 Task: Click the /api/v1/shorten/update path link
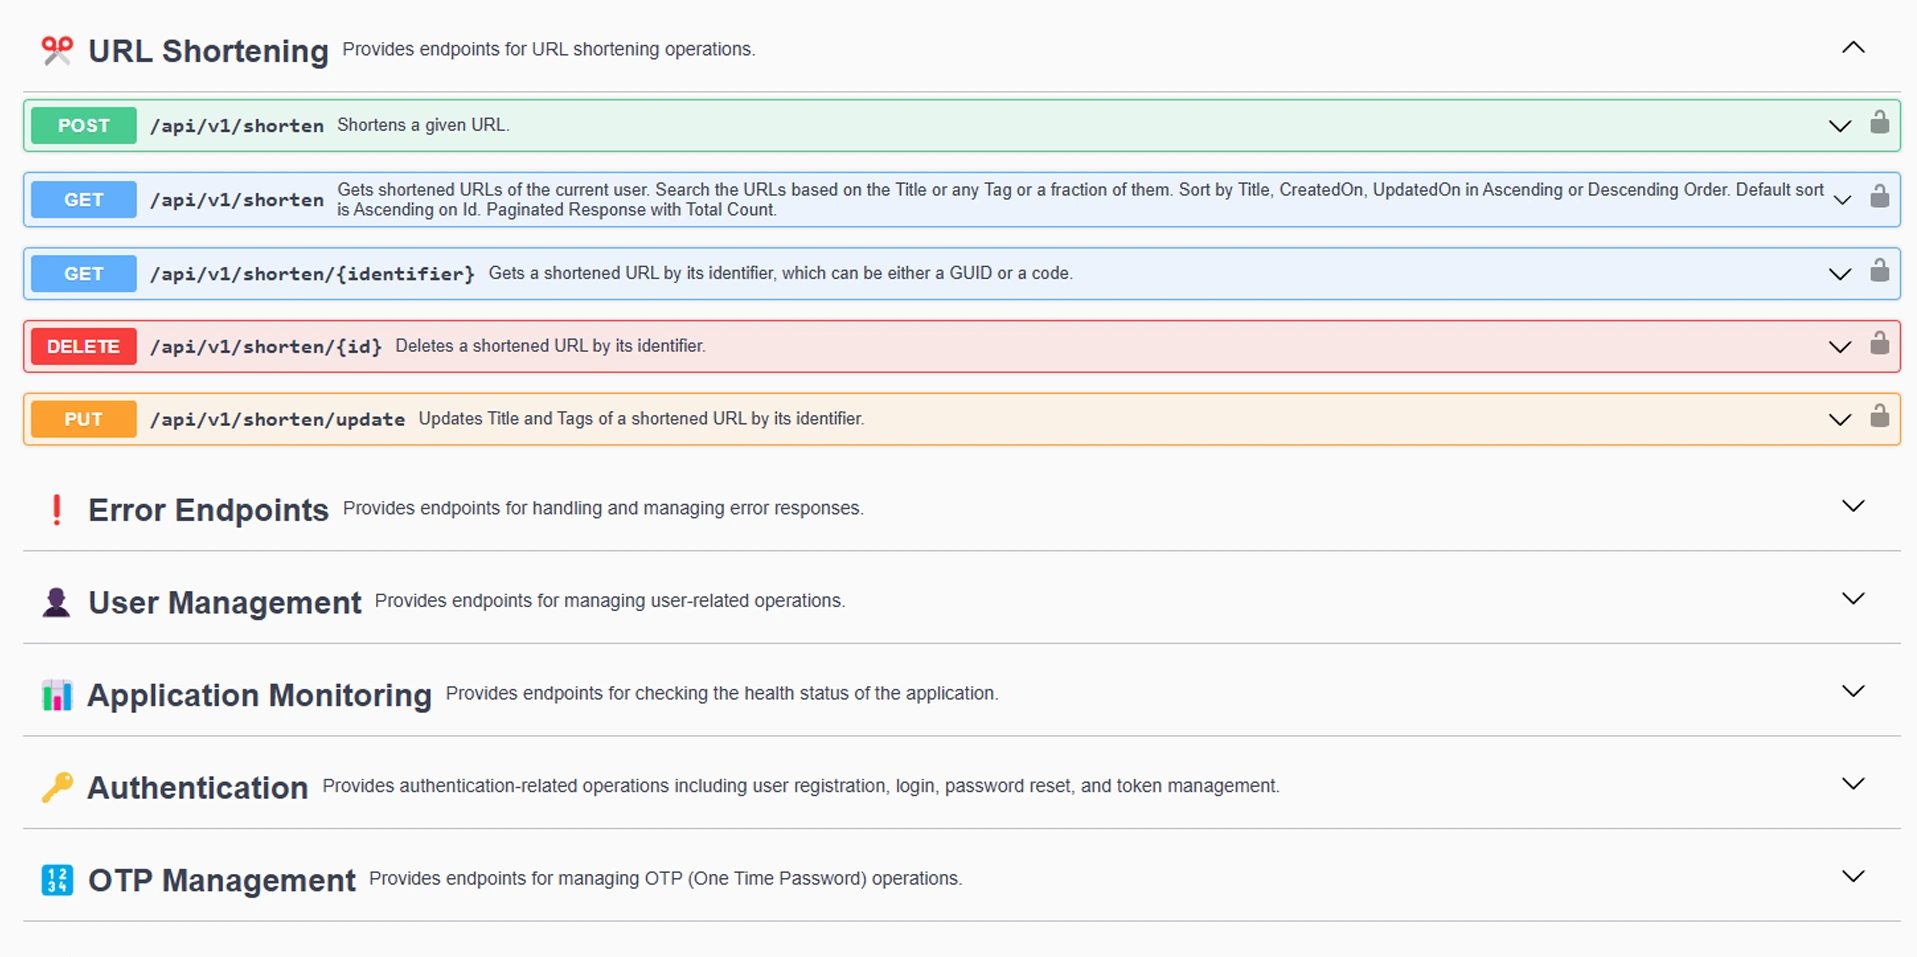click(x=277, y=419)
